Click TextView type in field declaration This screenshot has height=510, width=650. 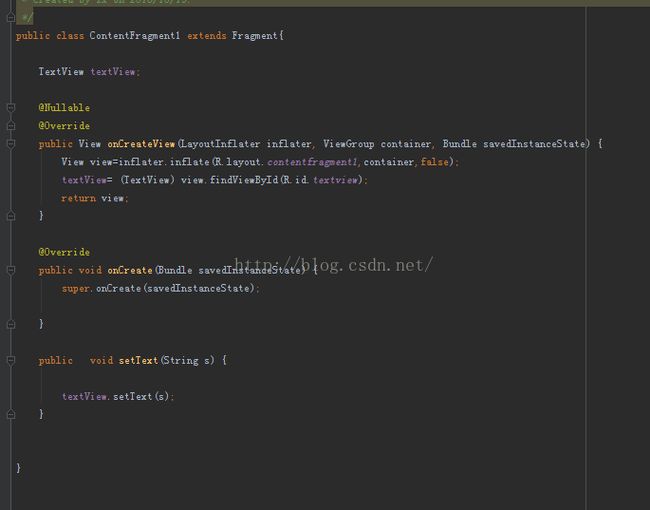[x=61, y=72]
